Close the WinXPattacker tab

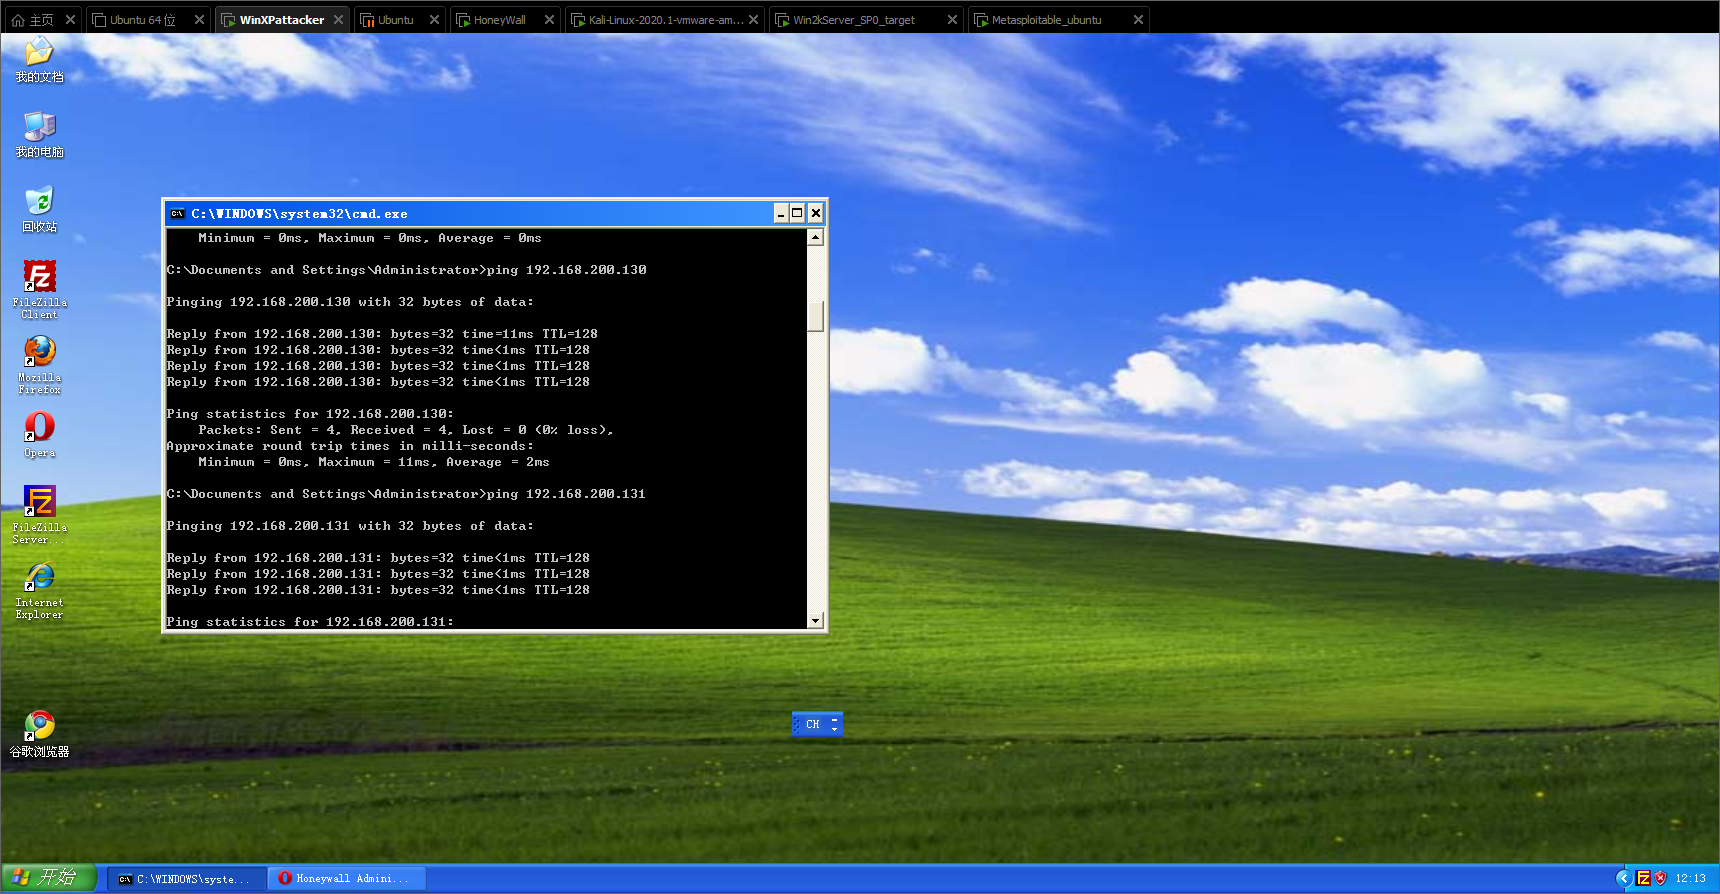[338, 20]
